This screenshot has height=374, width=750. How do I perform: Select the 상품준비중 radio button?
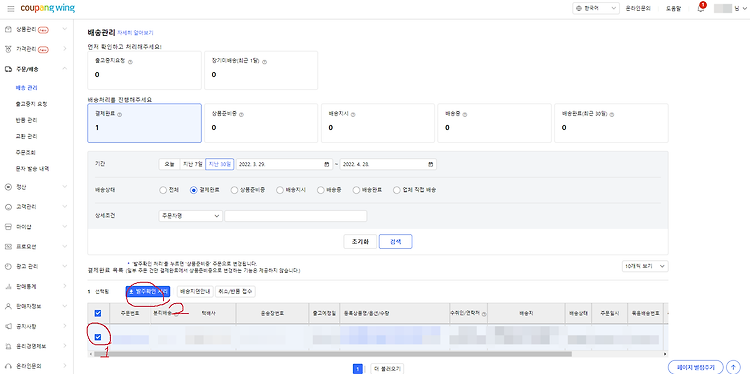click(234, 190)
